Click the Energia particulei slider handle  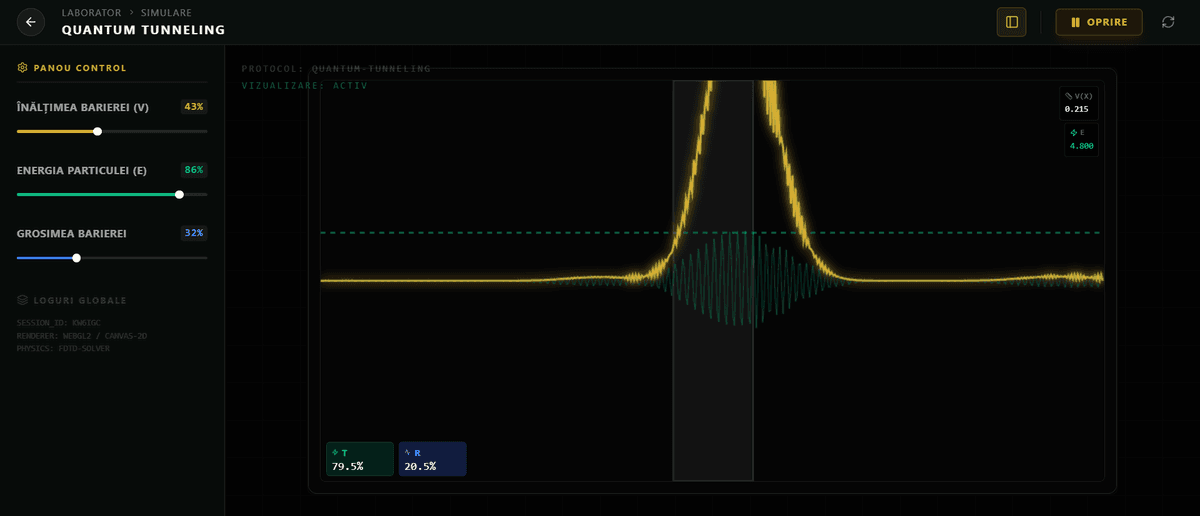tap(179, 194)
